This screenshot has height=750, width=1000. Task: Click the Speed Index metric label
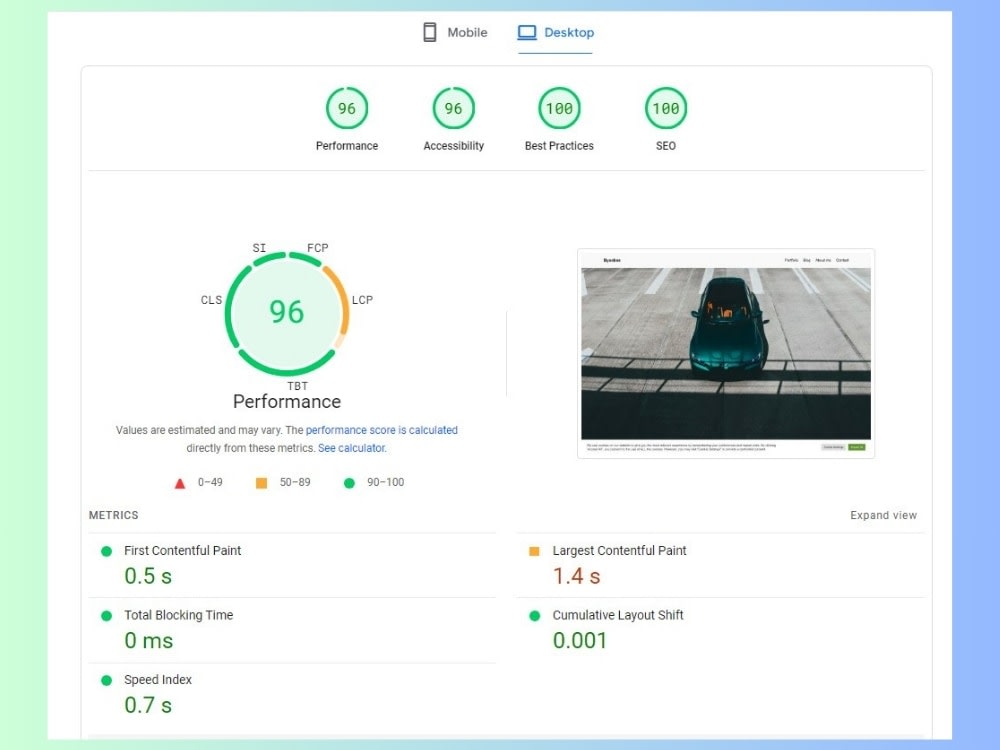158,680
